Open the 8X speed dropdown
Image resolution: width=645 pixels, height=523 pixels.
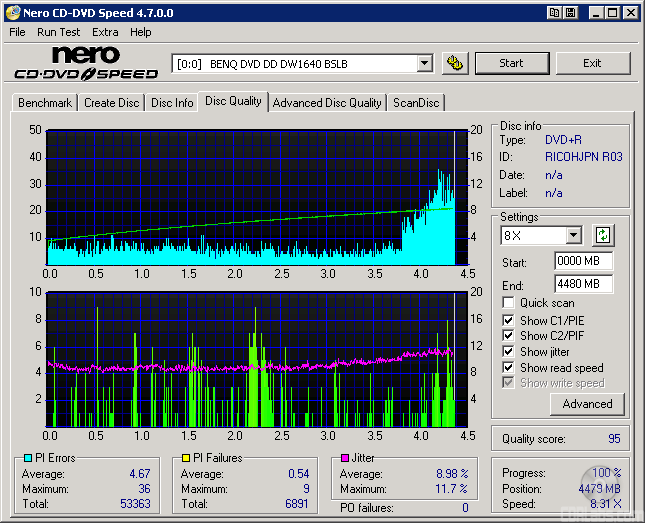(x=573, y=236)
